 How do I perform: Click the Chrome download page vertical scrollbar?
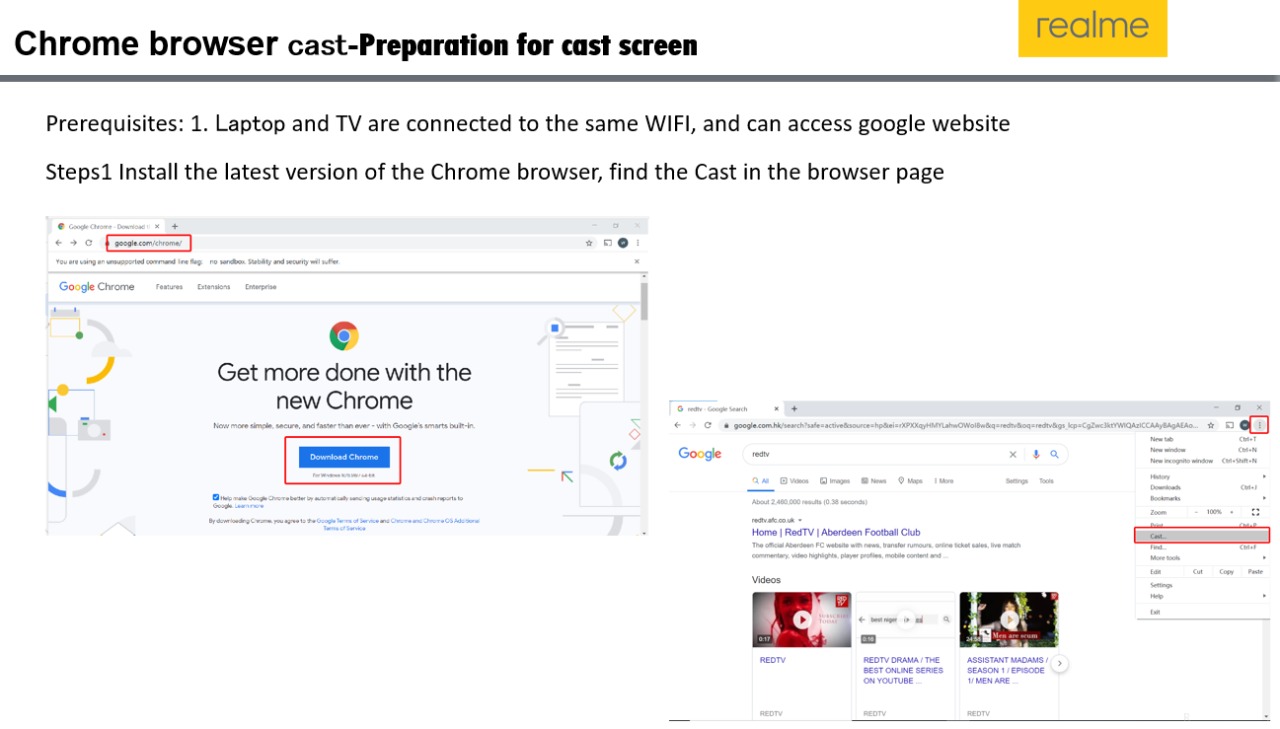[x=644, y=300]
